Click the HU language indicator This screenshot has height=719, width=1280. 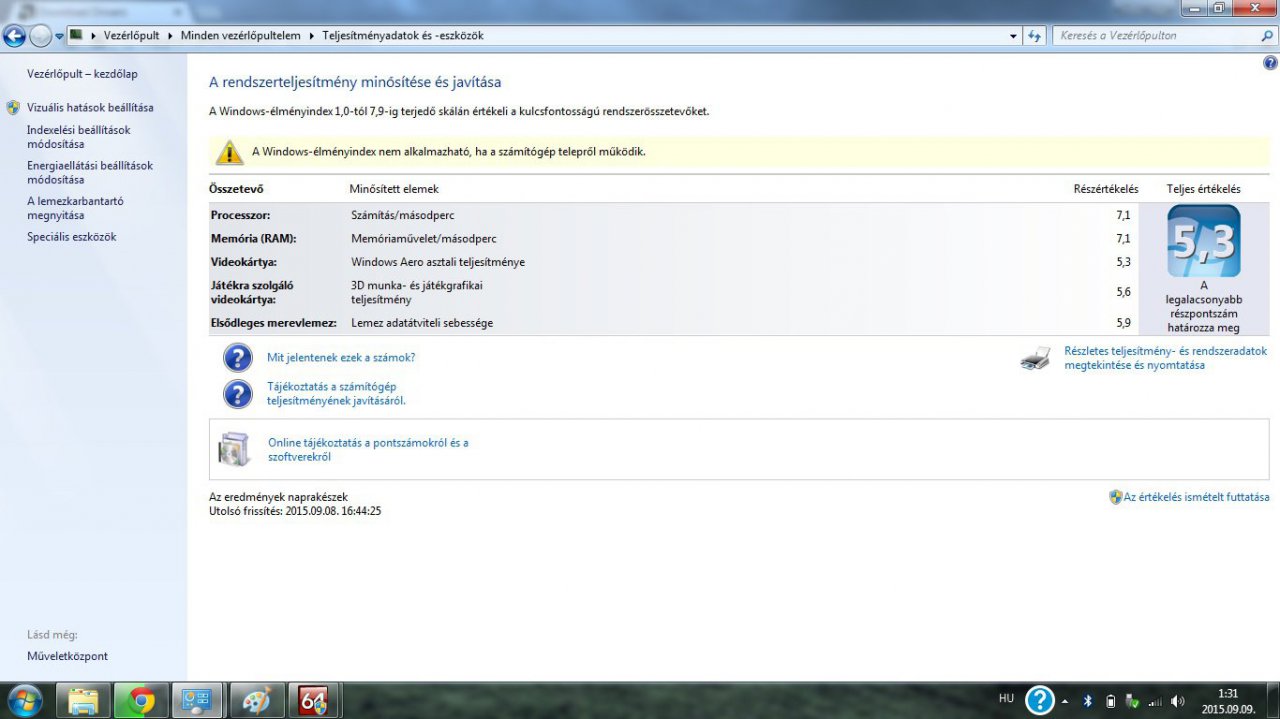(x=1006, y=698)
